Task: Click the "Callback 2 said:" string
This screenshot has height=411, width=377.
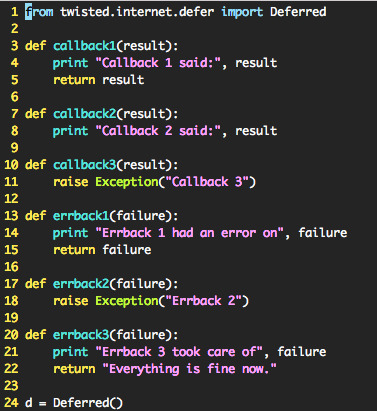Action: (x=158, y=131)
